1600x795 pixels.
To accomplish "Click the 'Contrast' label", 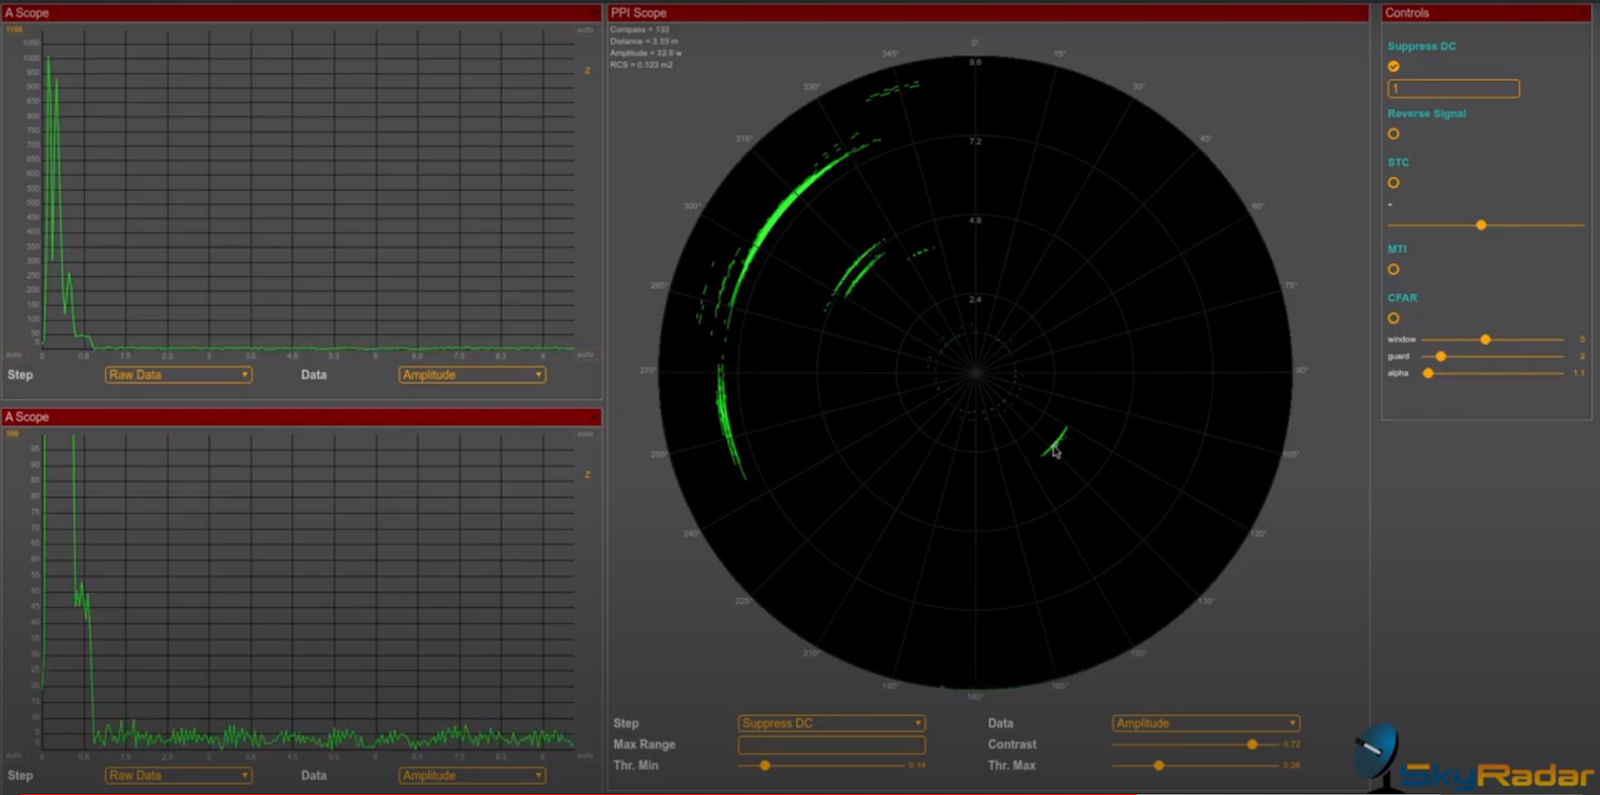I will 1012,745.
